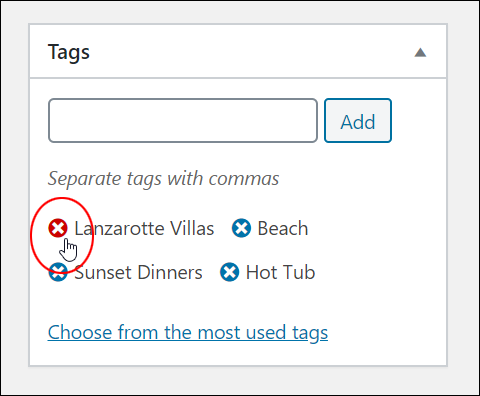Remove the Hot Tub tag
The width and height of the screenshot is (480, 396).
click(x=230, y=272)
